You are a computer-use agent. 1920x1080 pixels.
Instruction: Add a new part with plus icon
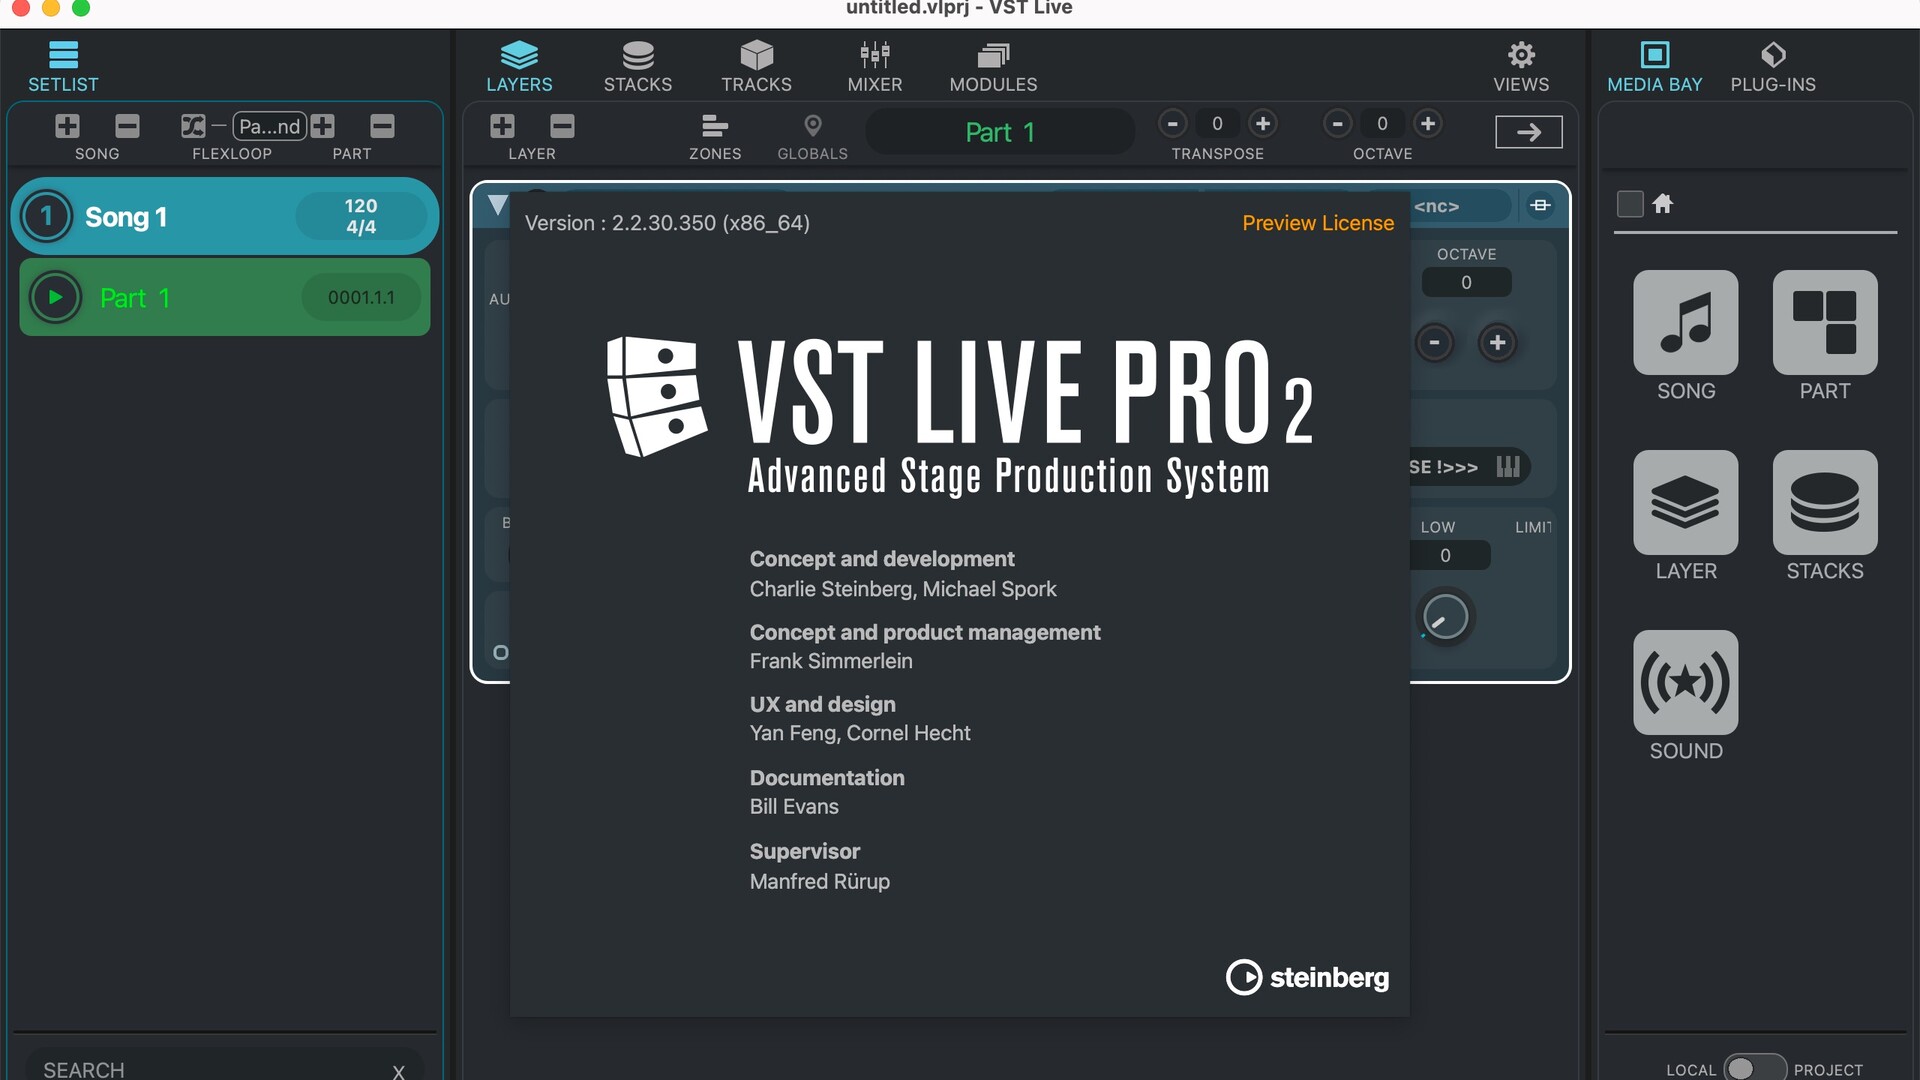point(322,126)
